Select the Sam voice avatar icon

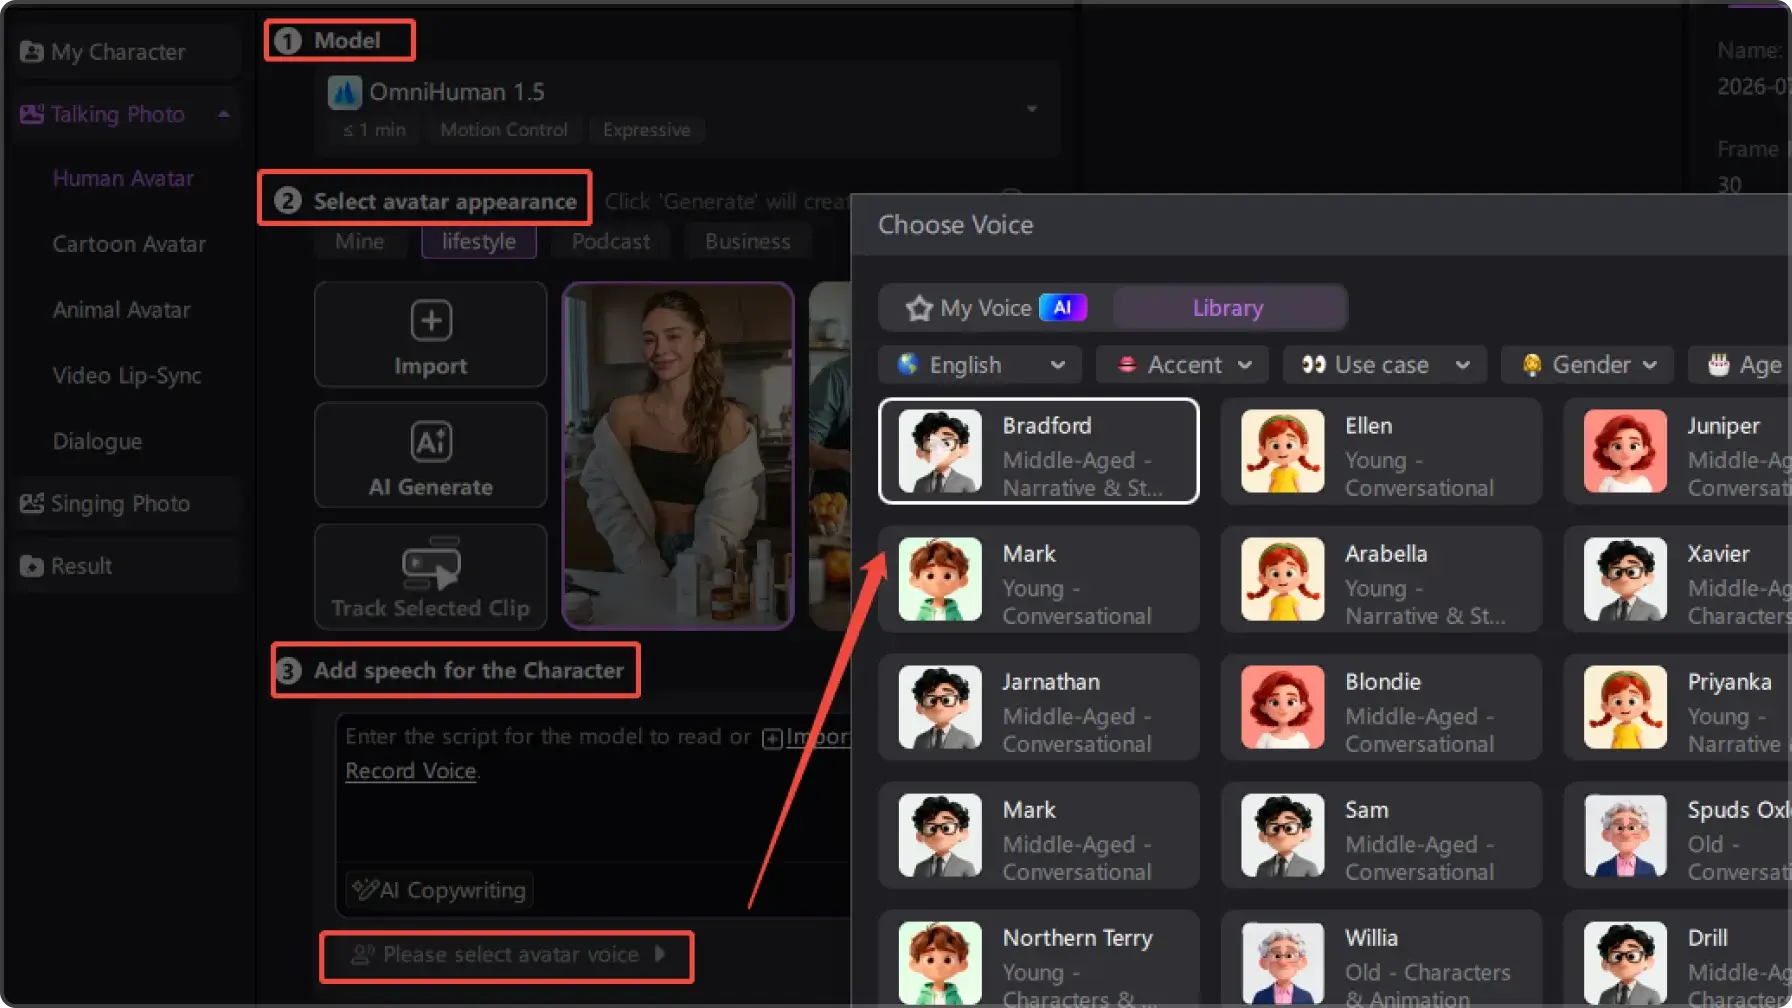point(1282,836)
